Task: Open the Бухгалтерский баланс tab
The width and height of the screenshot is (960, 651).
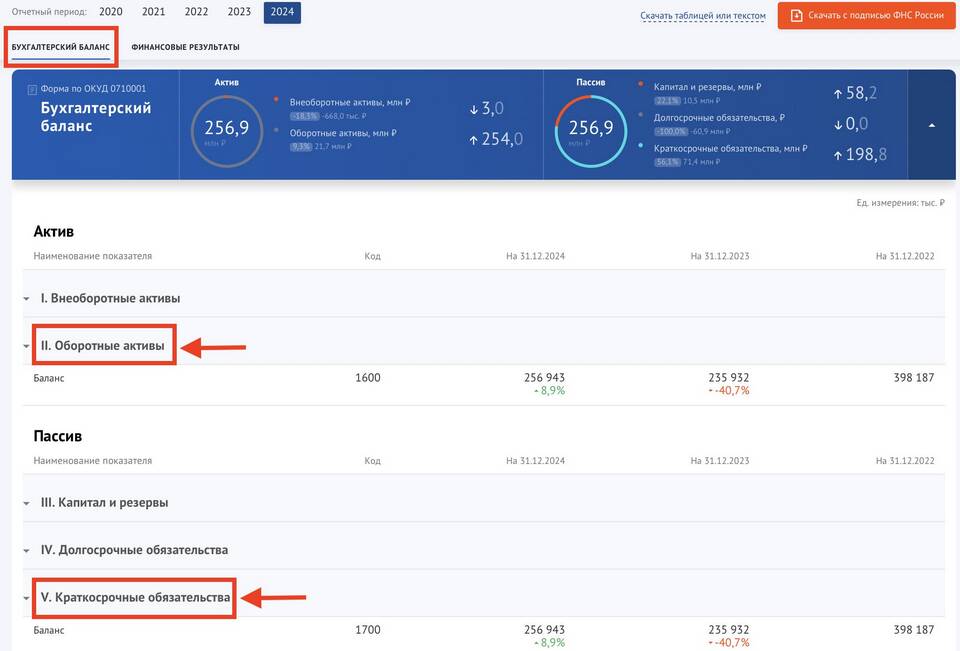Action: (60, 47)
